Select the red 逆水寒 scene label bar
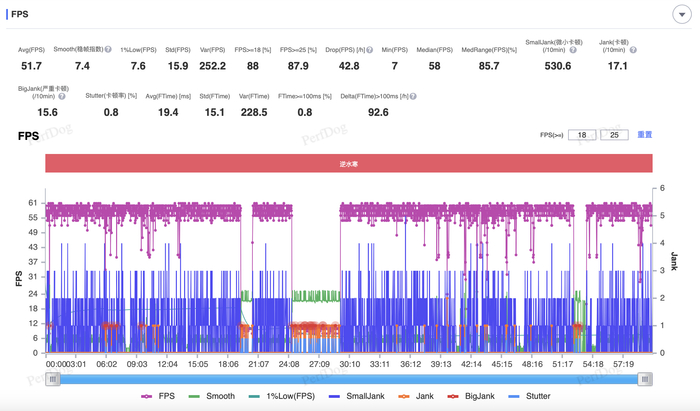Viewport: 700px width, 411px height. point(349,163)
